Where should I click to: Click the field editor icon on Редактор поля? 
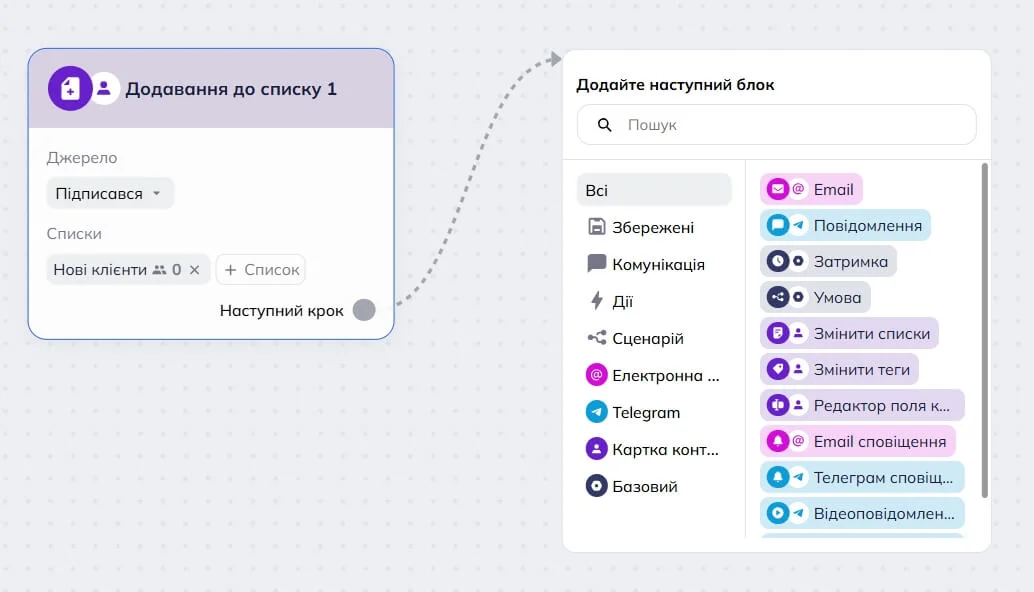777,405
